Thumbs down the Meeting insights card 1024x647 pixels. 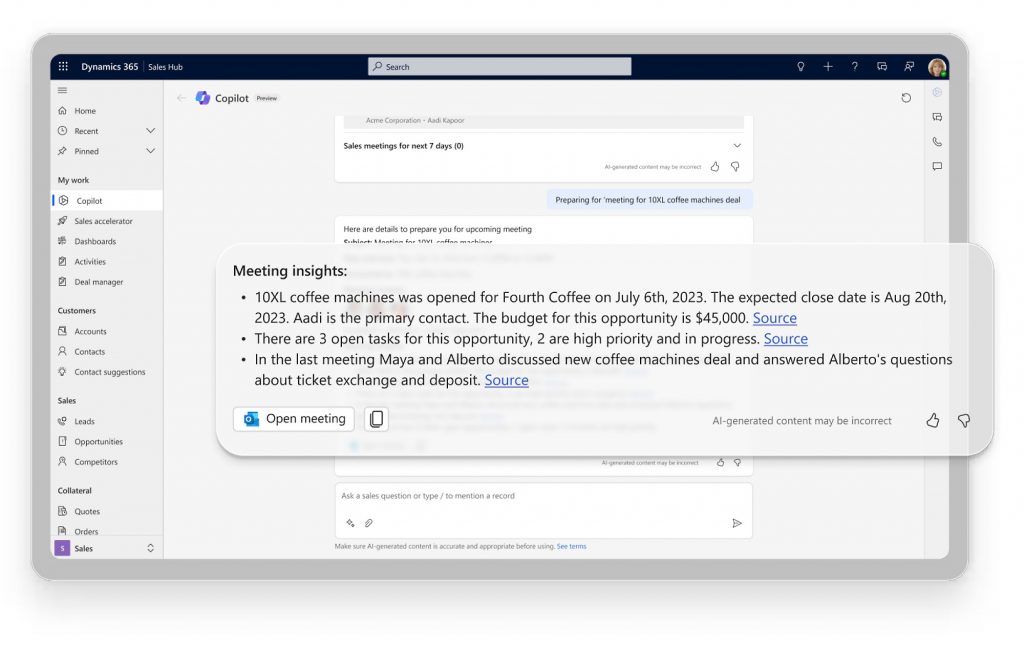coord(964,420)
